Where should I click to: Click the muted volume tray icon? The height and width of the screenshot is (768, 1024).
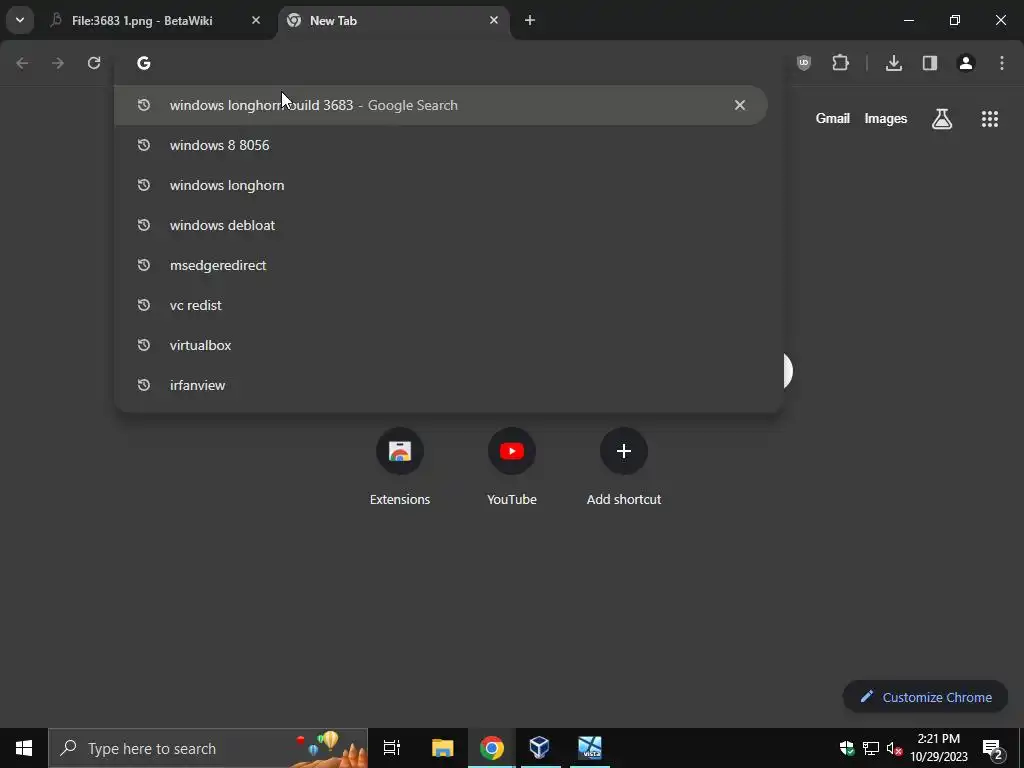pos(894,748)
